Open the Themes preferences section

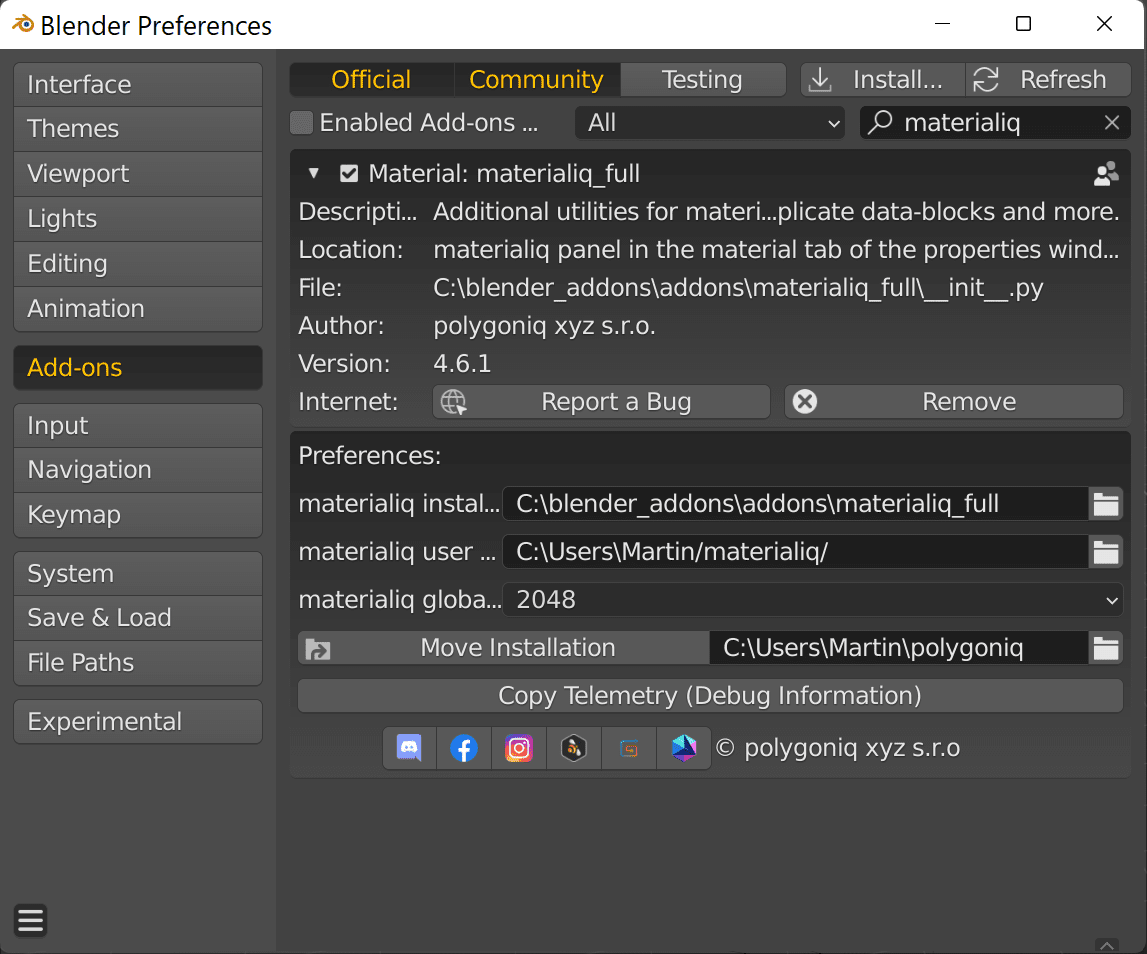(138, 129)
